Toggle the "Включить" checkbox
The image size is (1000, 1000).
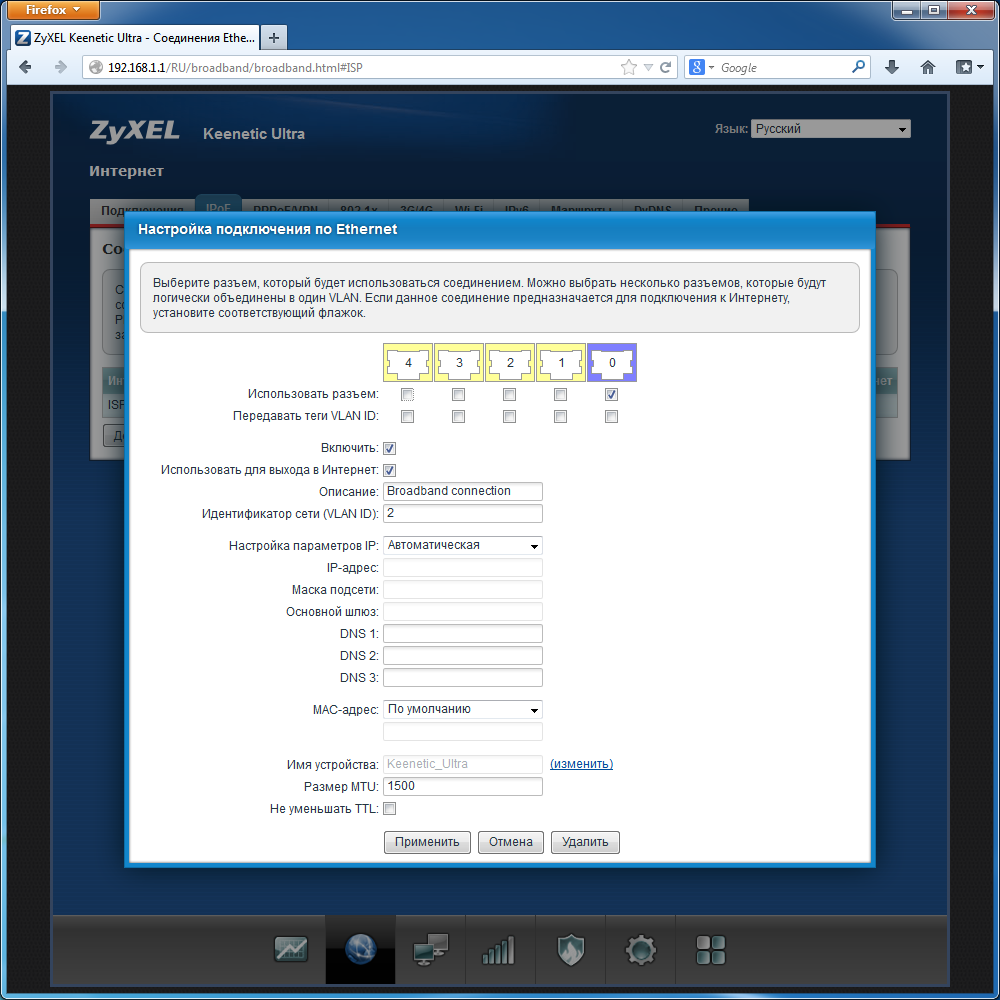(x=390, y=449)
